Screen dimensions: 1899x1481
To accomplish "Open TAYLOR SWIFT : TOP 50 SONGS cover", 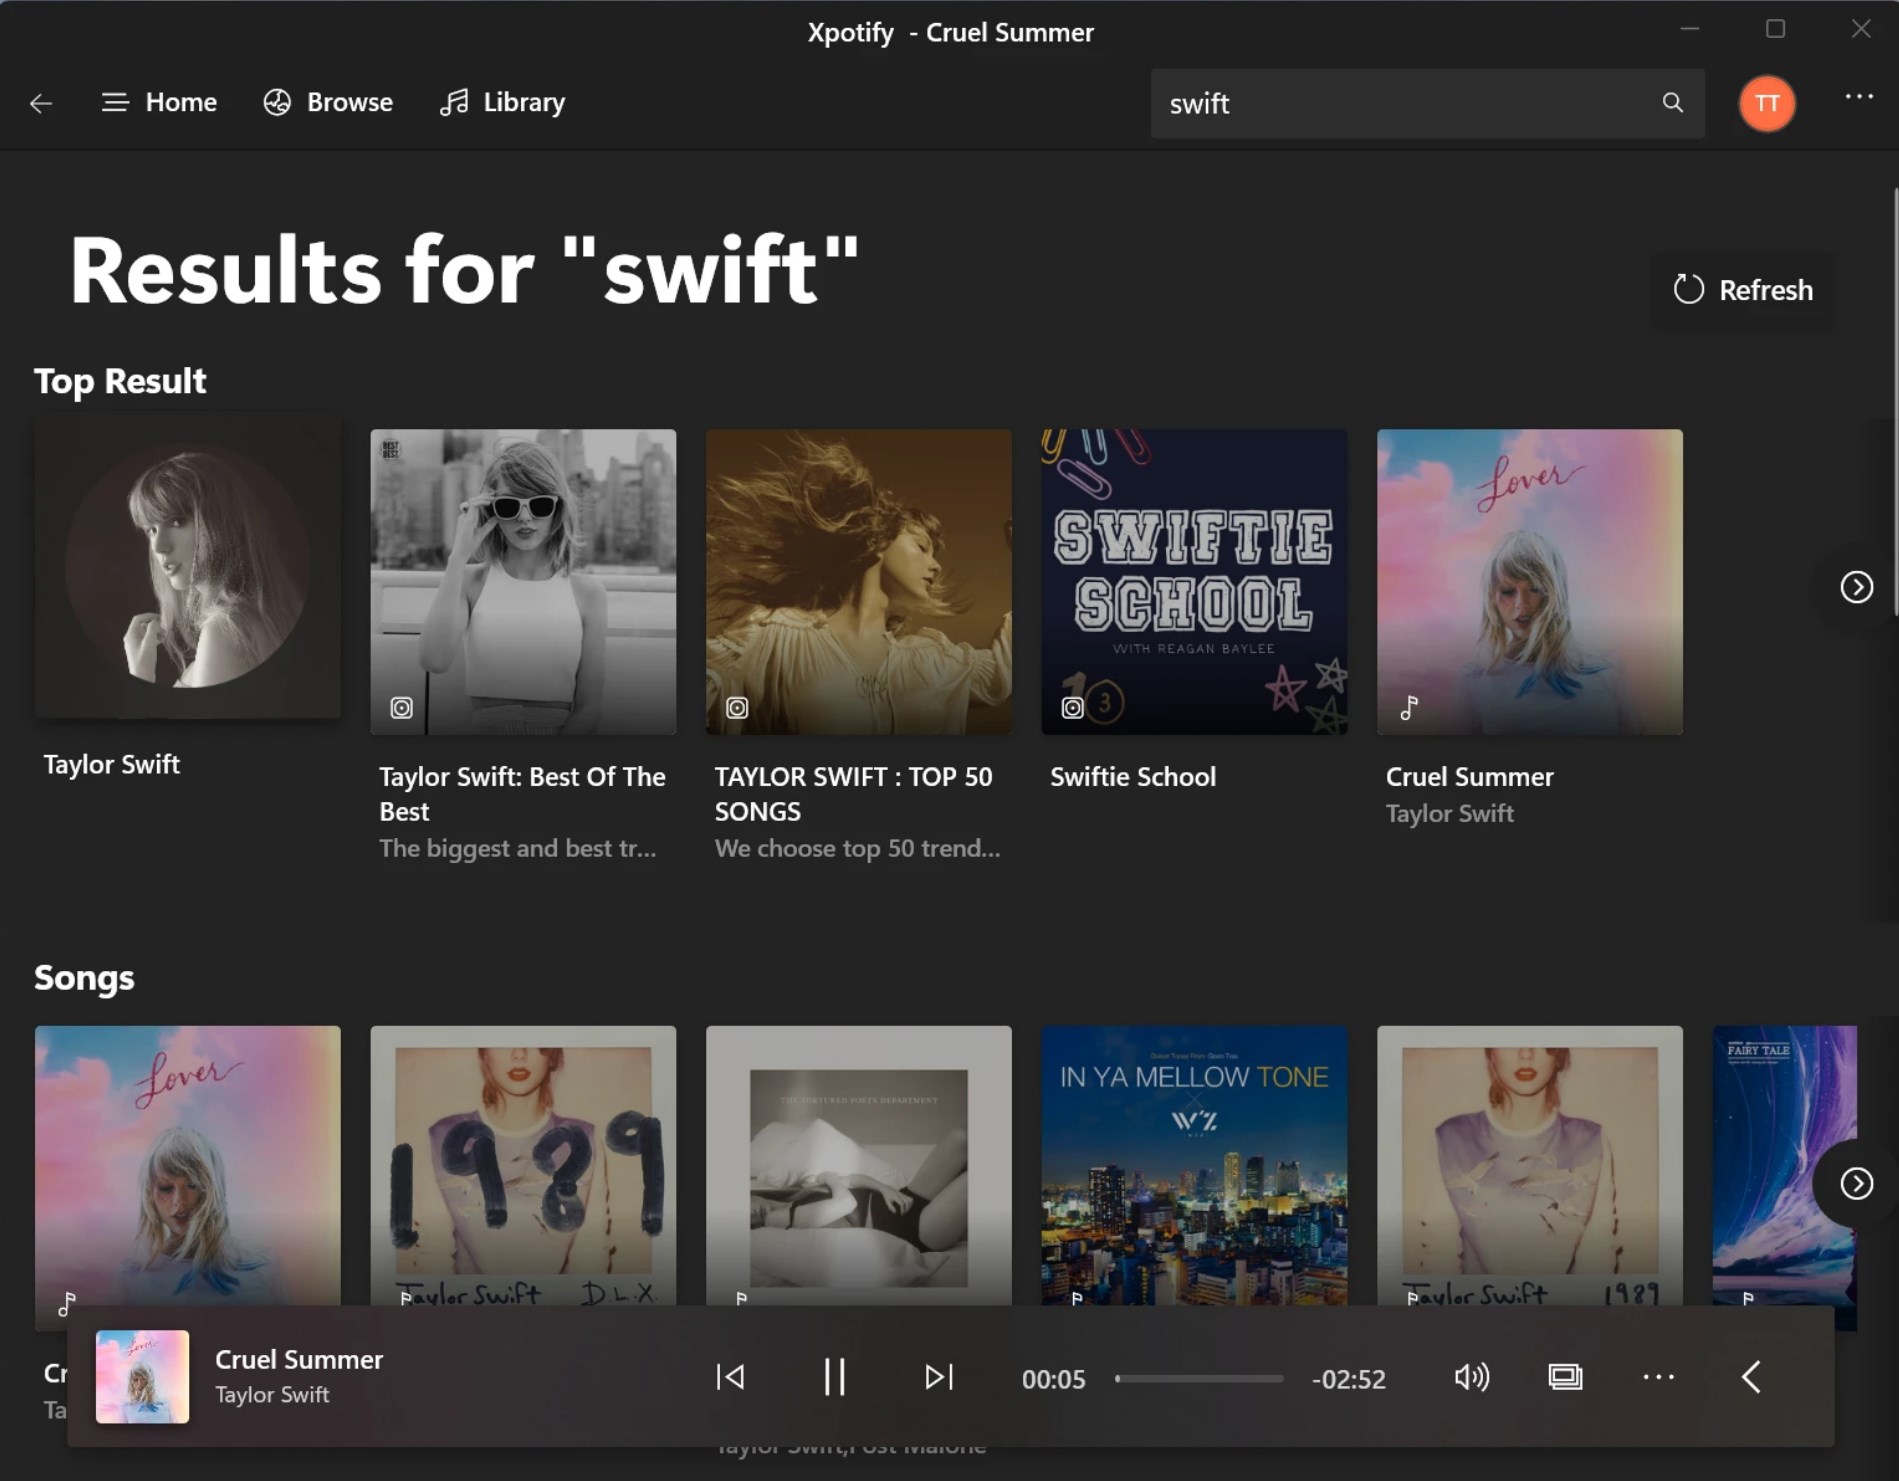I will point(859,582).
